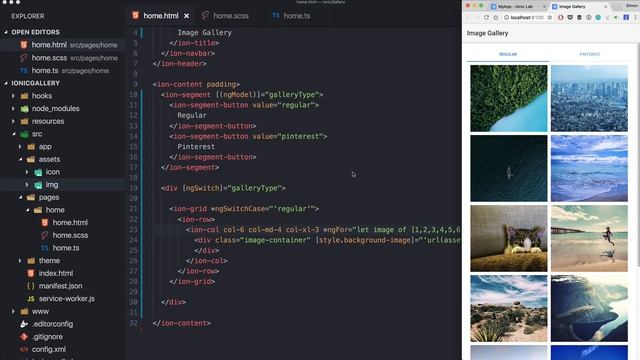
Task: Click the node_modules folder icon
Action: coord(24,109)
